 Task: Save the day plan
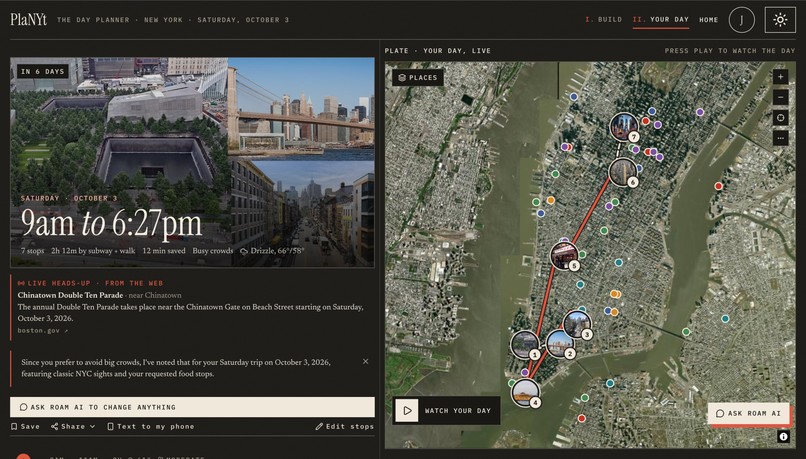point(25,426)
